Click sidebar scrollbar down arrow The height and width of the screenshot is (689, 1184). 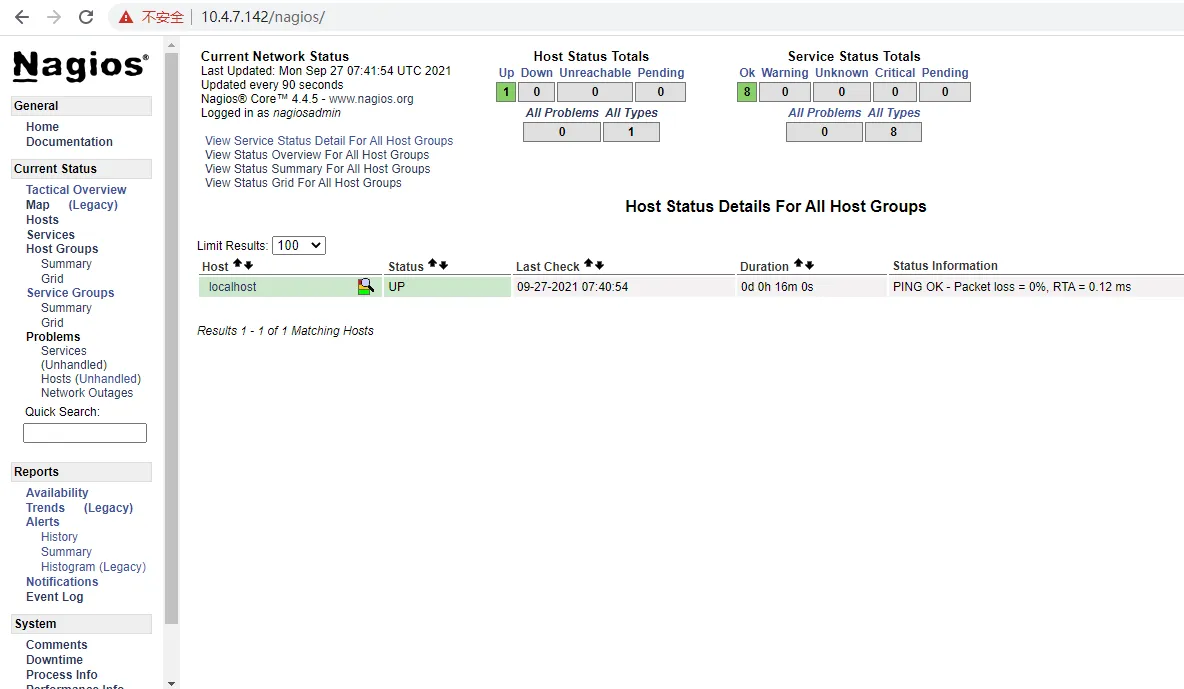[171, 683]
